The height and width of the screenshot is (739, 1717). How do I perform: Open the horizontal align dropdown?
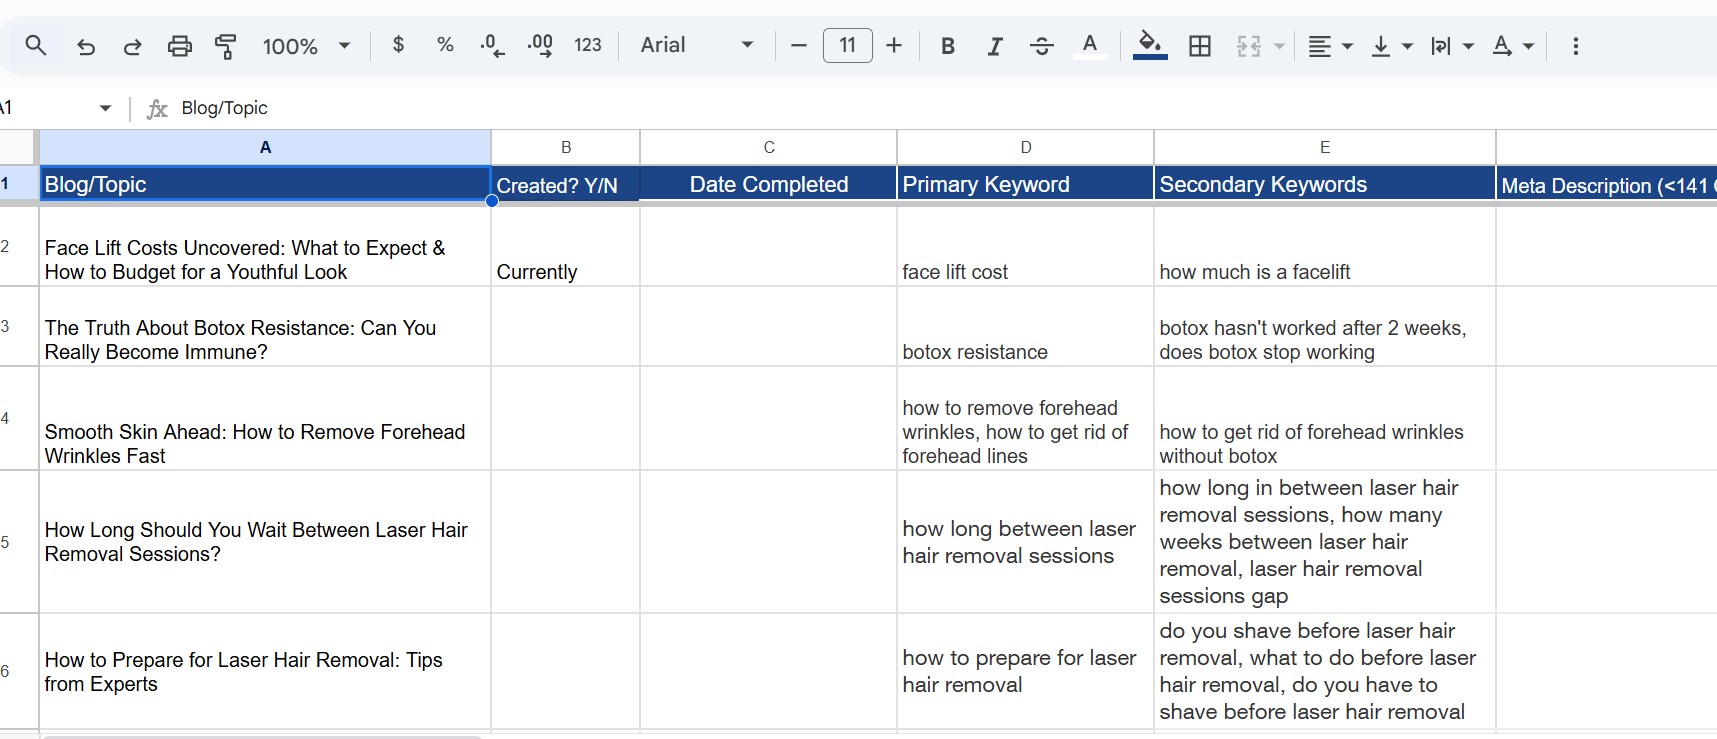pyautogui.click(x=1330, y=46)
